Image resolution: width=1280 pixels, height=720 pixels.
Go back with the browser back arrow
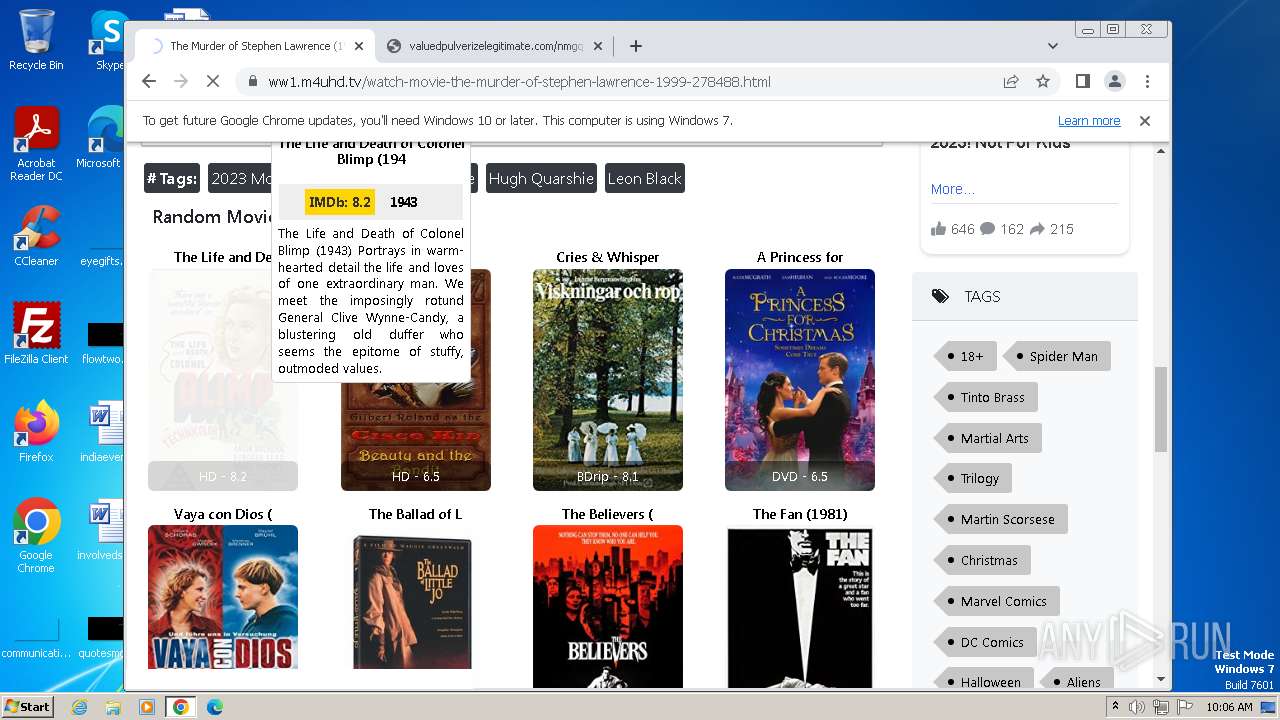point(149,82)
